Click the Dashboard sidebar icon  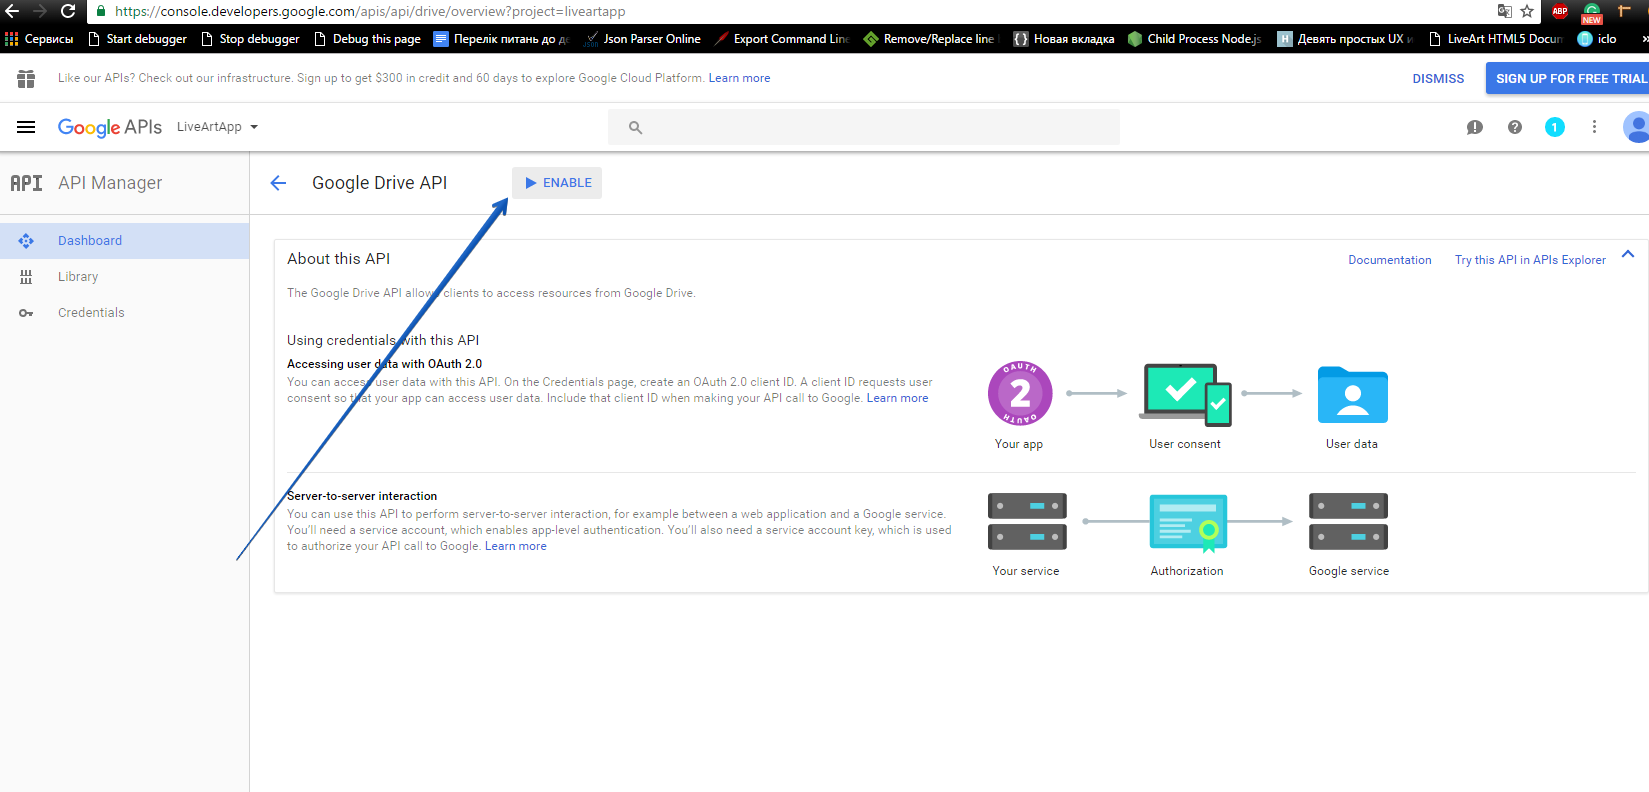point(26,241)
